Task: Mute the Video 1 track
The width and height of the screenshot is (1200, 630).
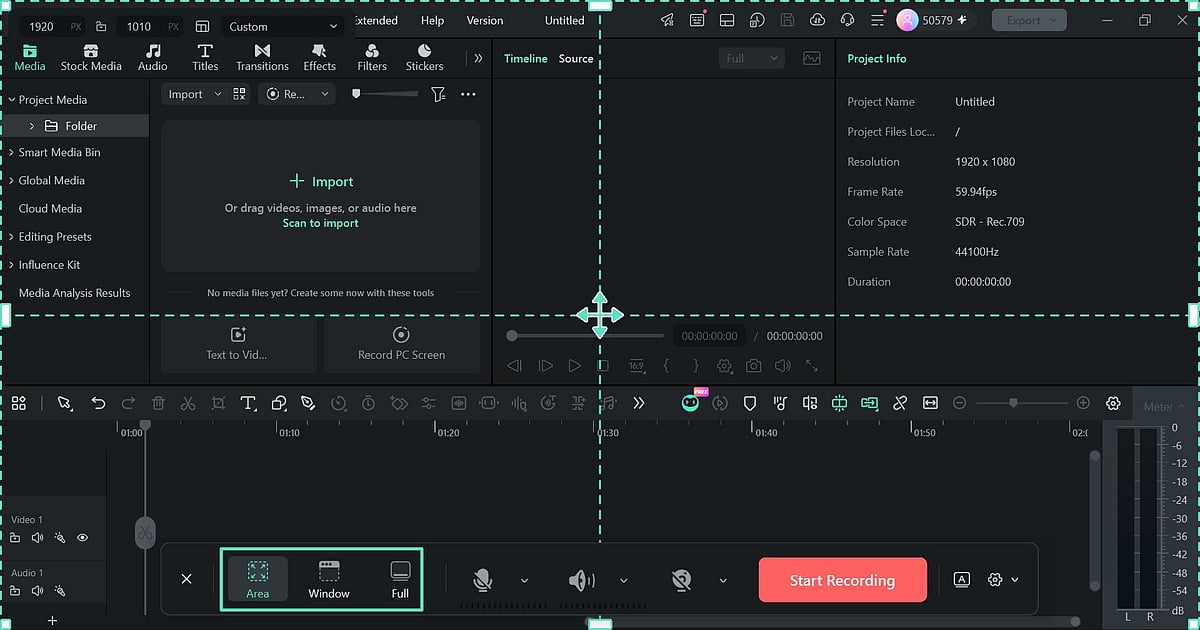Action: (37, 537)
